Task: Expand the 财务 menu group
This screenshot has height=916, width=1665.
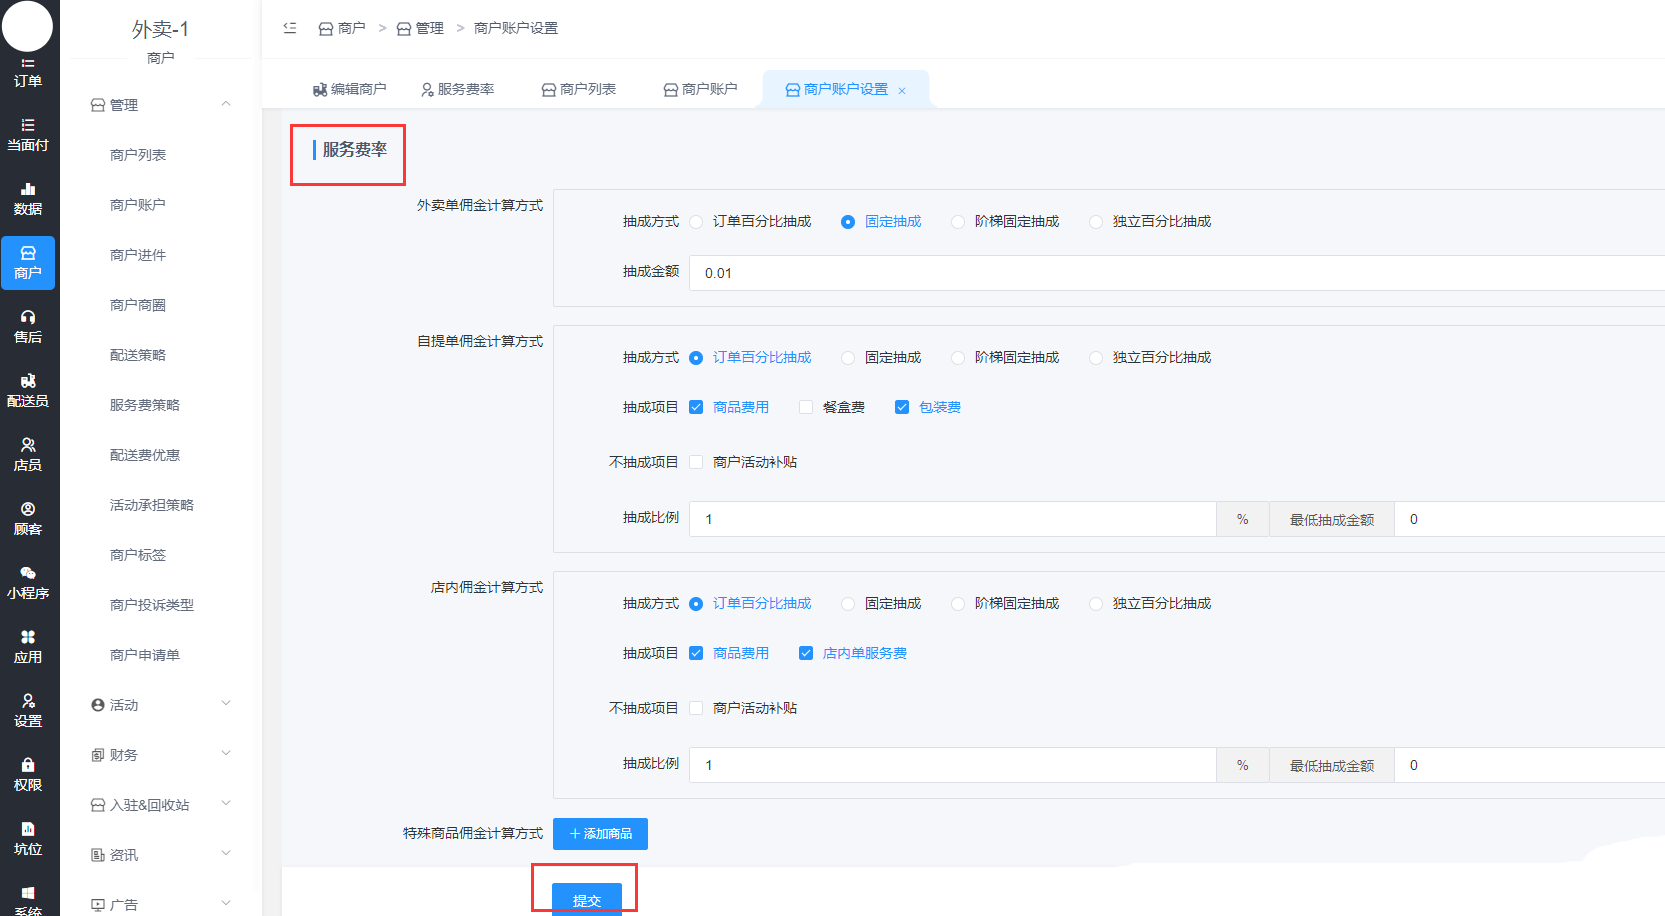Action: 160,755
